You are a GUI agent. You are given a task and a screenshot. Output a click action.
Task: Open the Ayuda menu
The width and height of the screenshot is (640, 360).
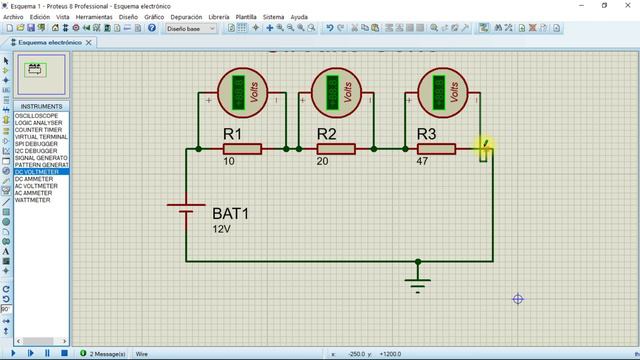299,17
